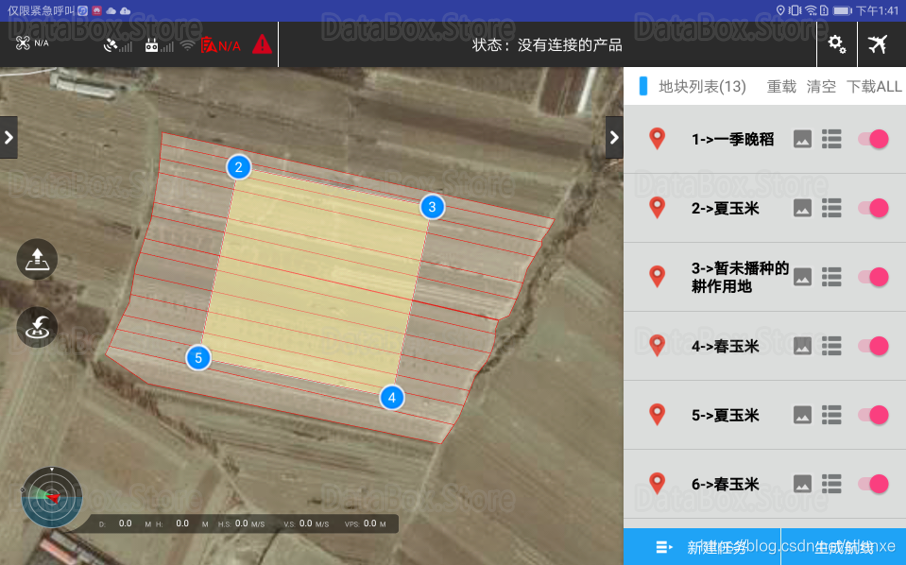Tap the return-to-home round button
906x565 pixels.
(37, 327)
